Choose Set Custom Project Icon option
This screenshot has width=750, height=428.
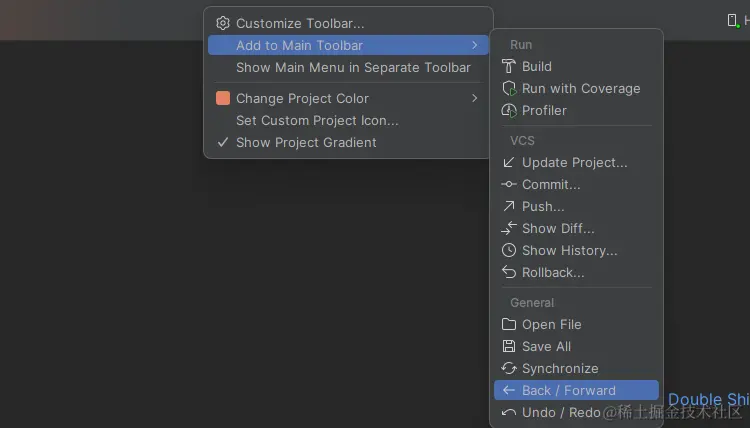click(317, 120)
